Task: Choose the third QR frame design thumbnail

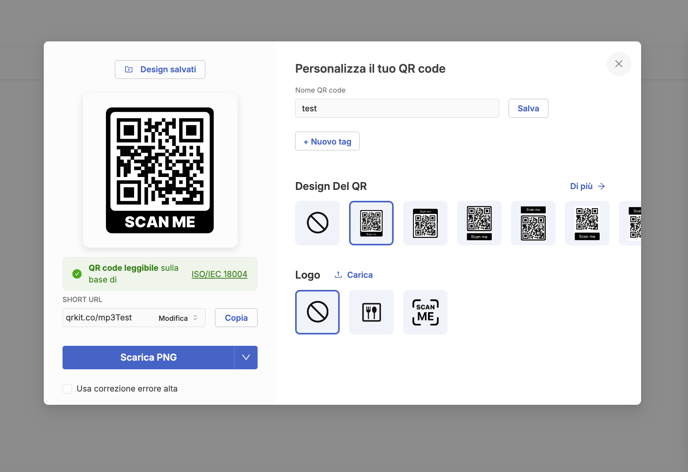Action: coord(425,223)
